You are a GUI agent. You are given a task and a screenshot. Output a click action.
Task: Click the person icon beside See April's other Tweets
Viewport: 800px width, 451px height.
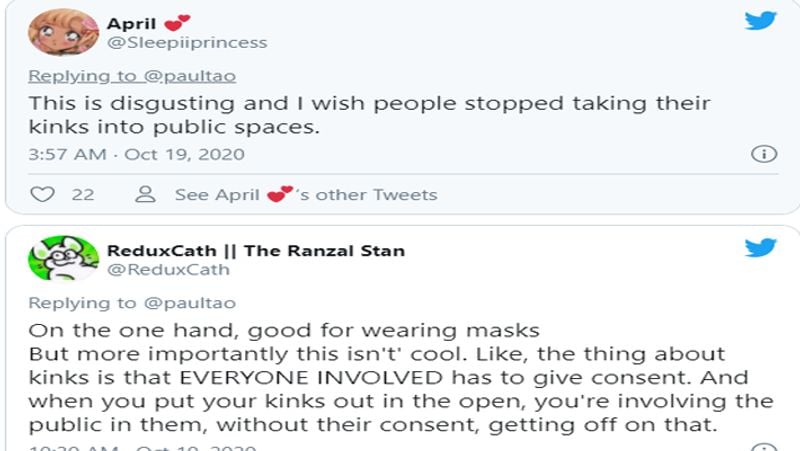click(x=145, y=194)
